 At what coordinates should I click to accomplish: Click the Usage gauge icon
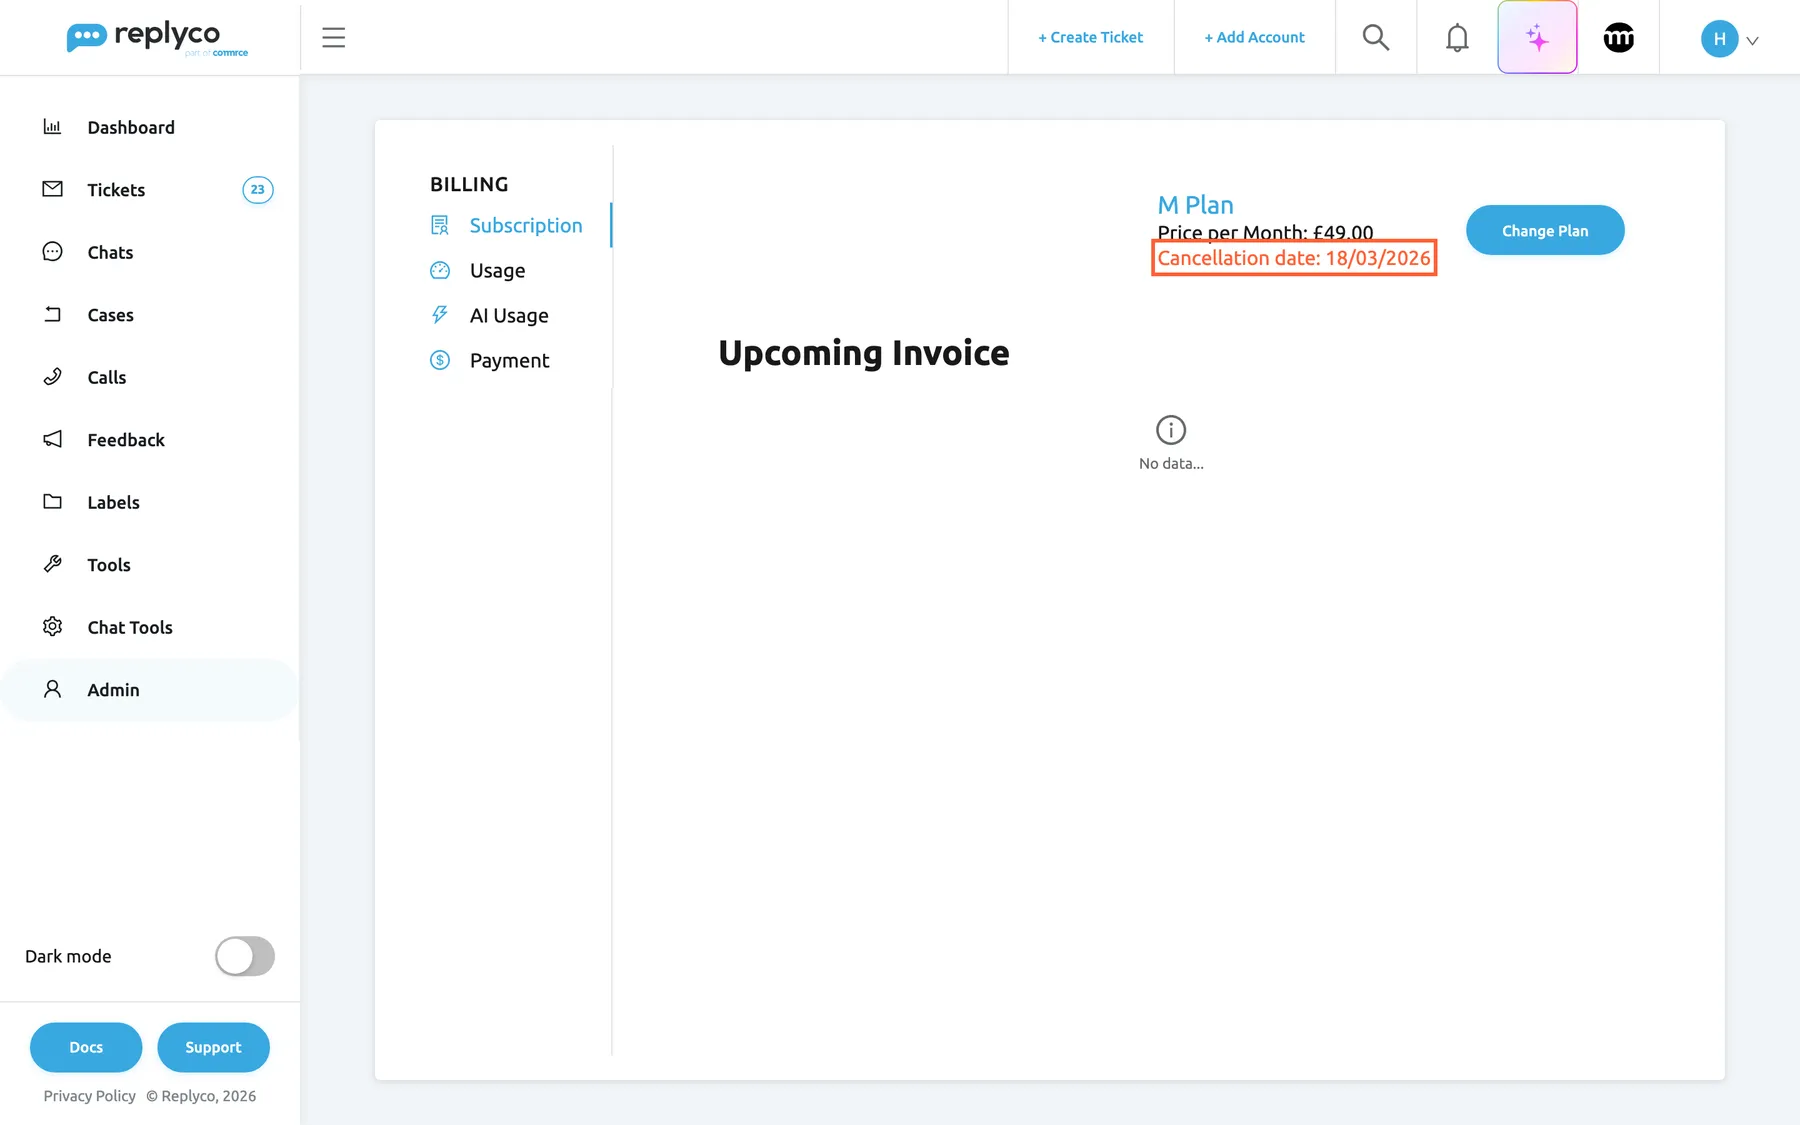coord(440,270)
